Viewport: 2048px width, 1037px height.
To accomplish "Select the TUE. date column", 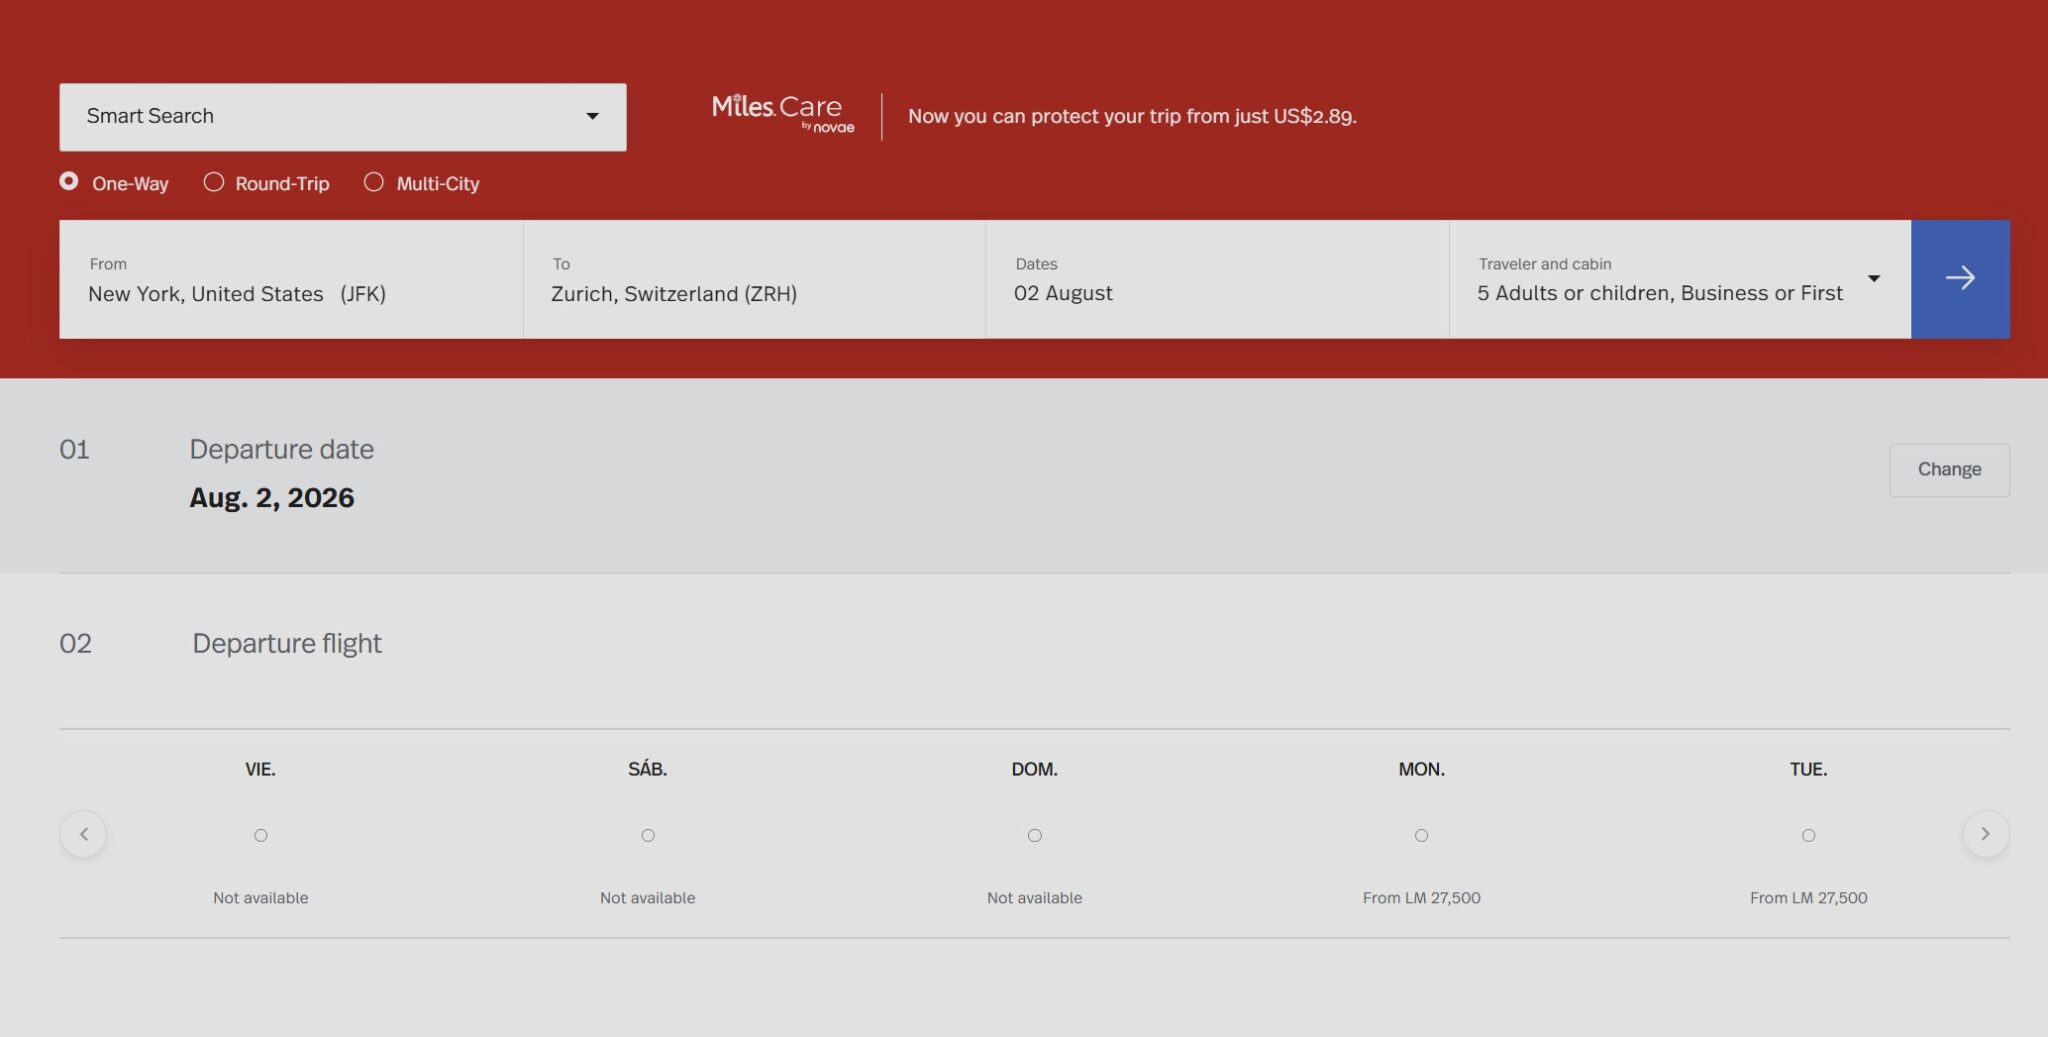I will (1808, 835).
